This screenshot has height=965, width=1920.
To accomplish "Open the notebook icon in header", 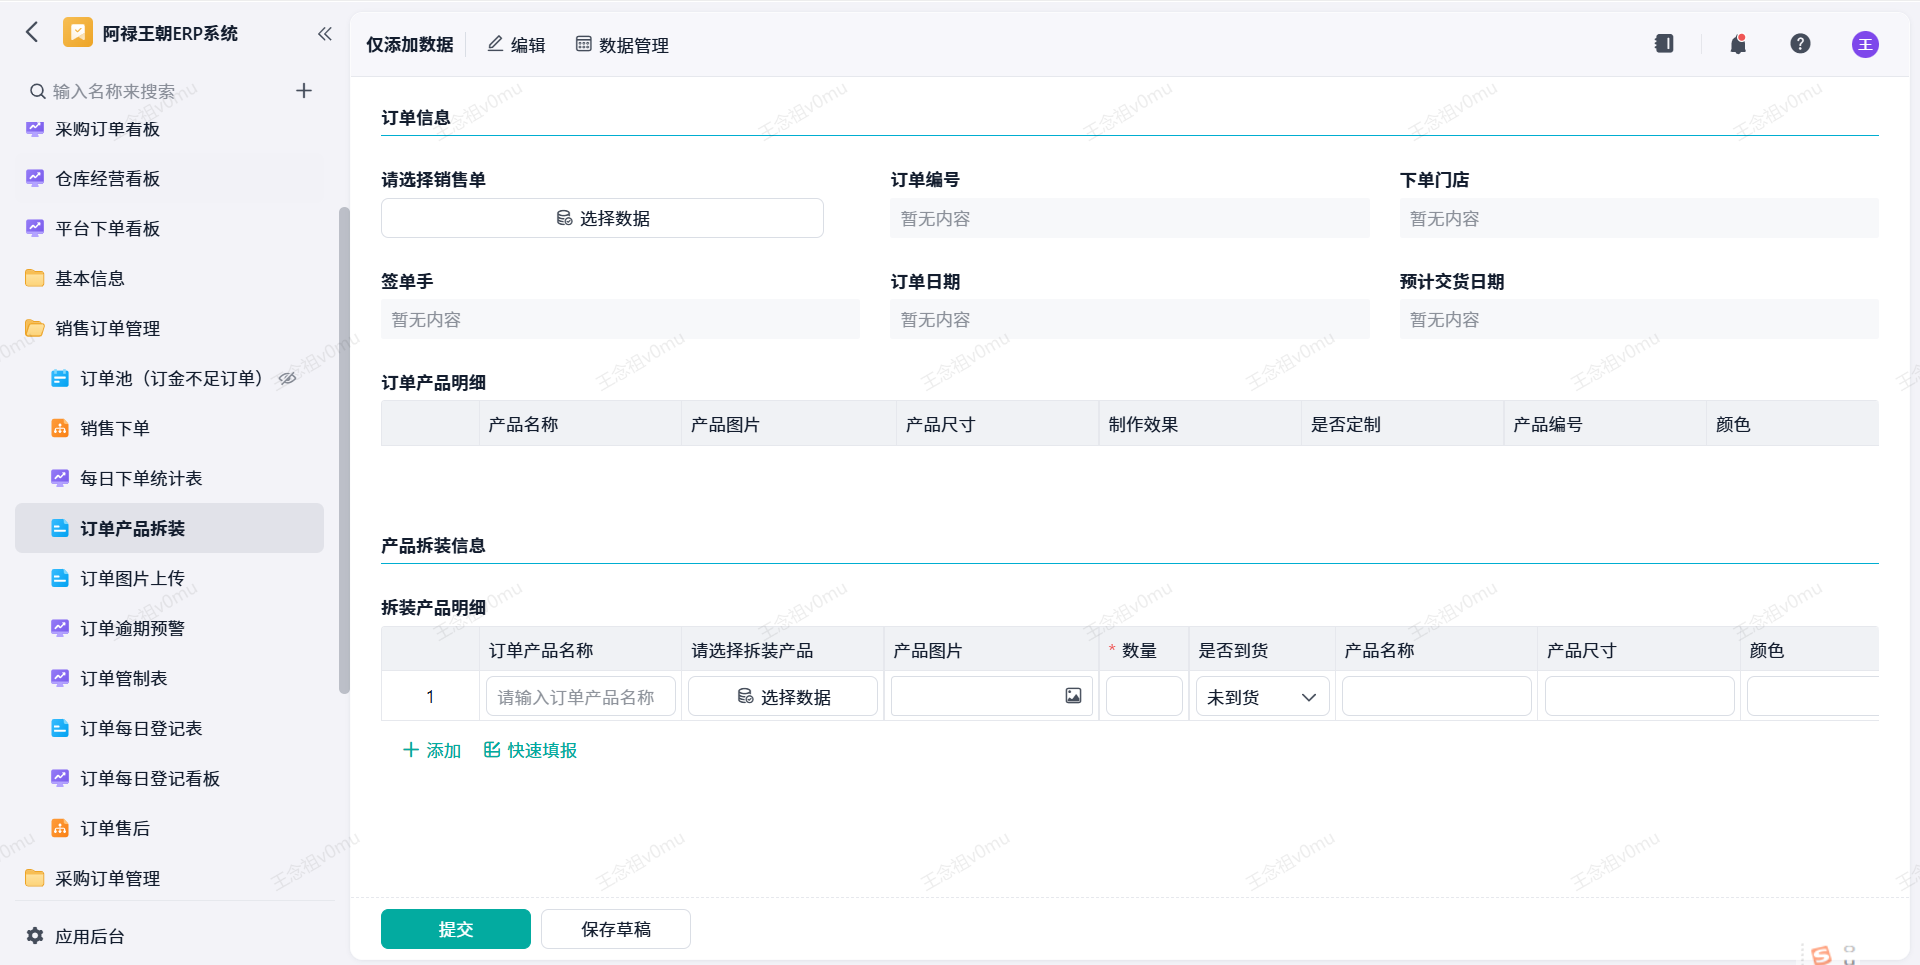I will point(1664,44).
